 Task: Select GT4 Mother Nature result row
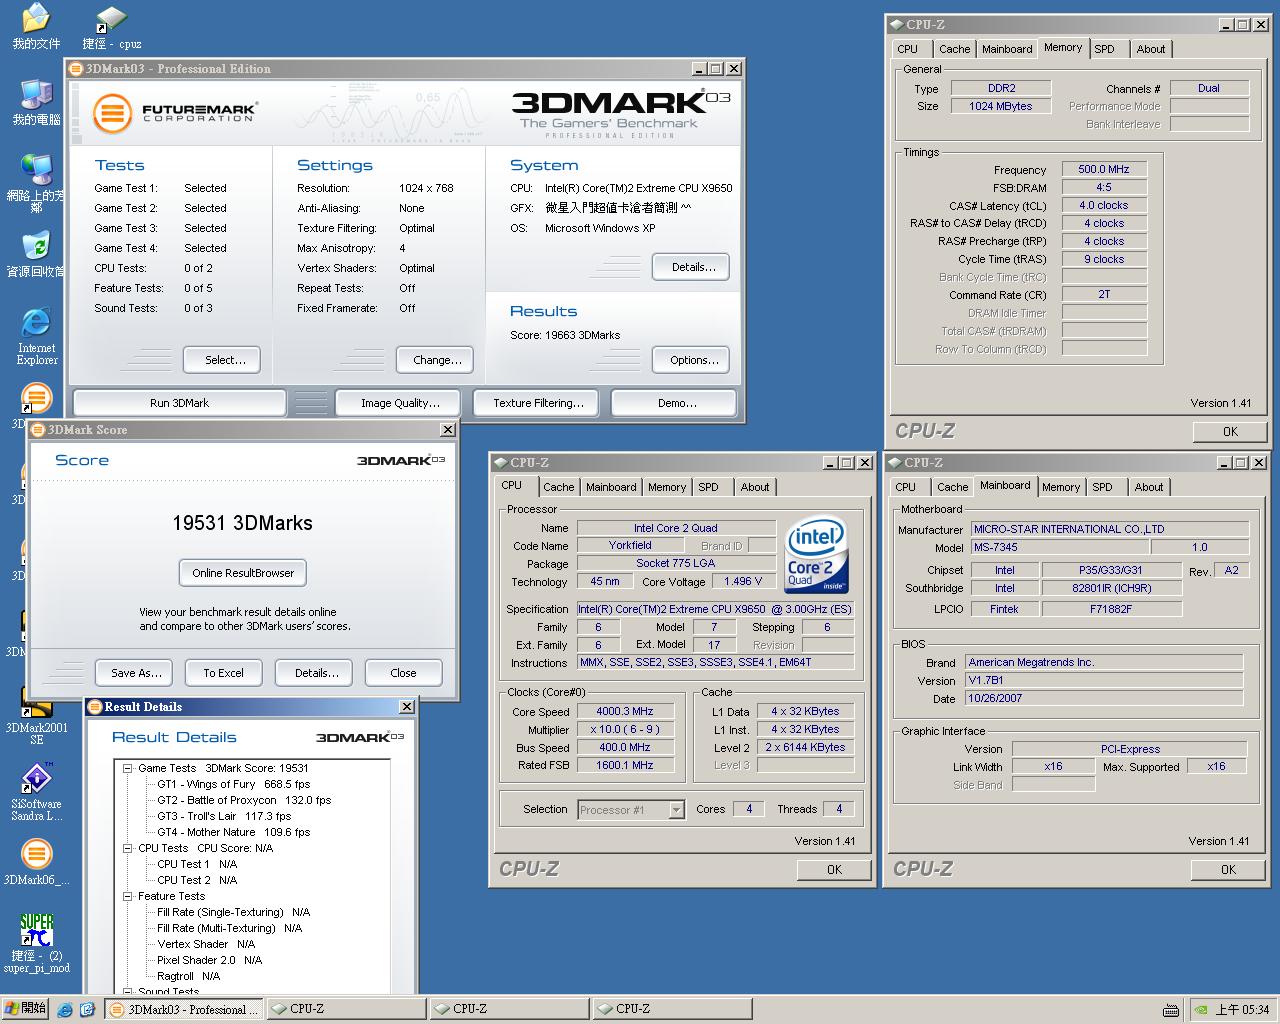point(233,832)
